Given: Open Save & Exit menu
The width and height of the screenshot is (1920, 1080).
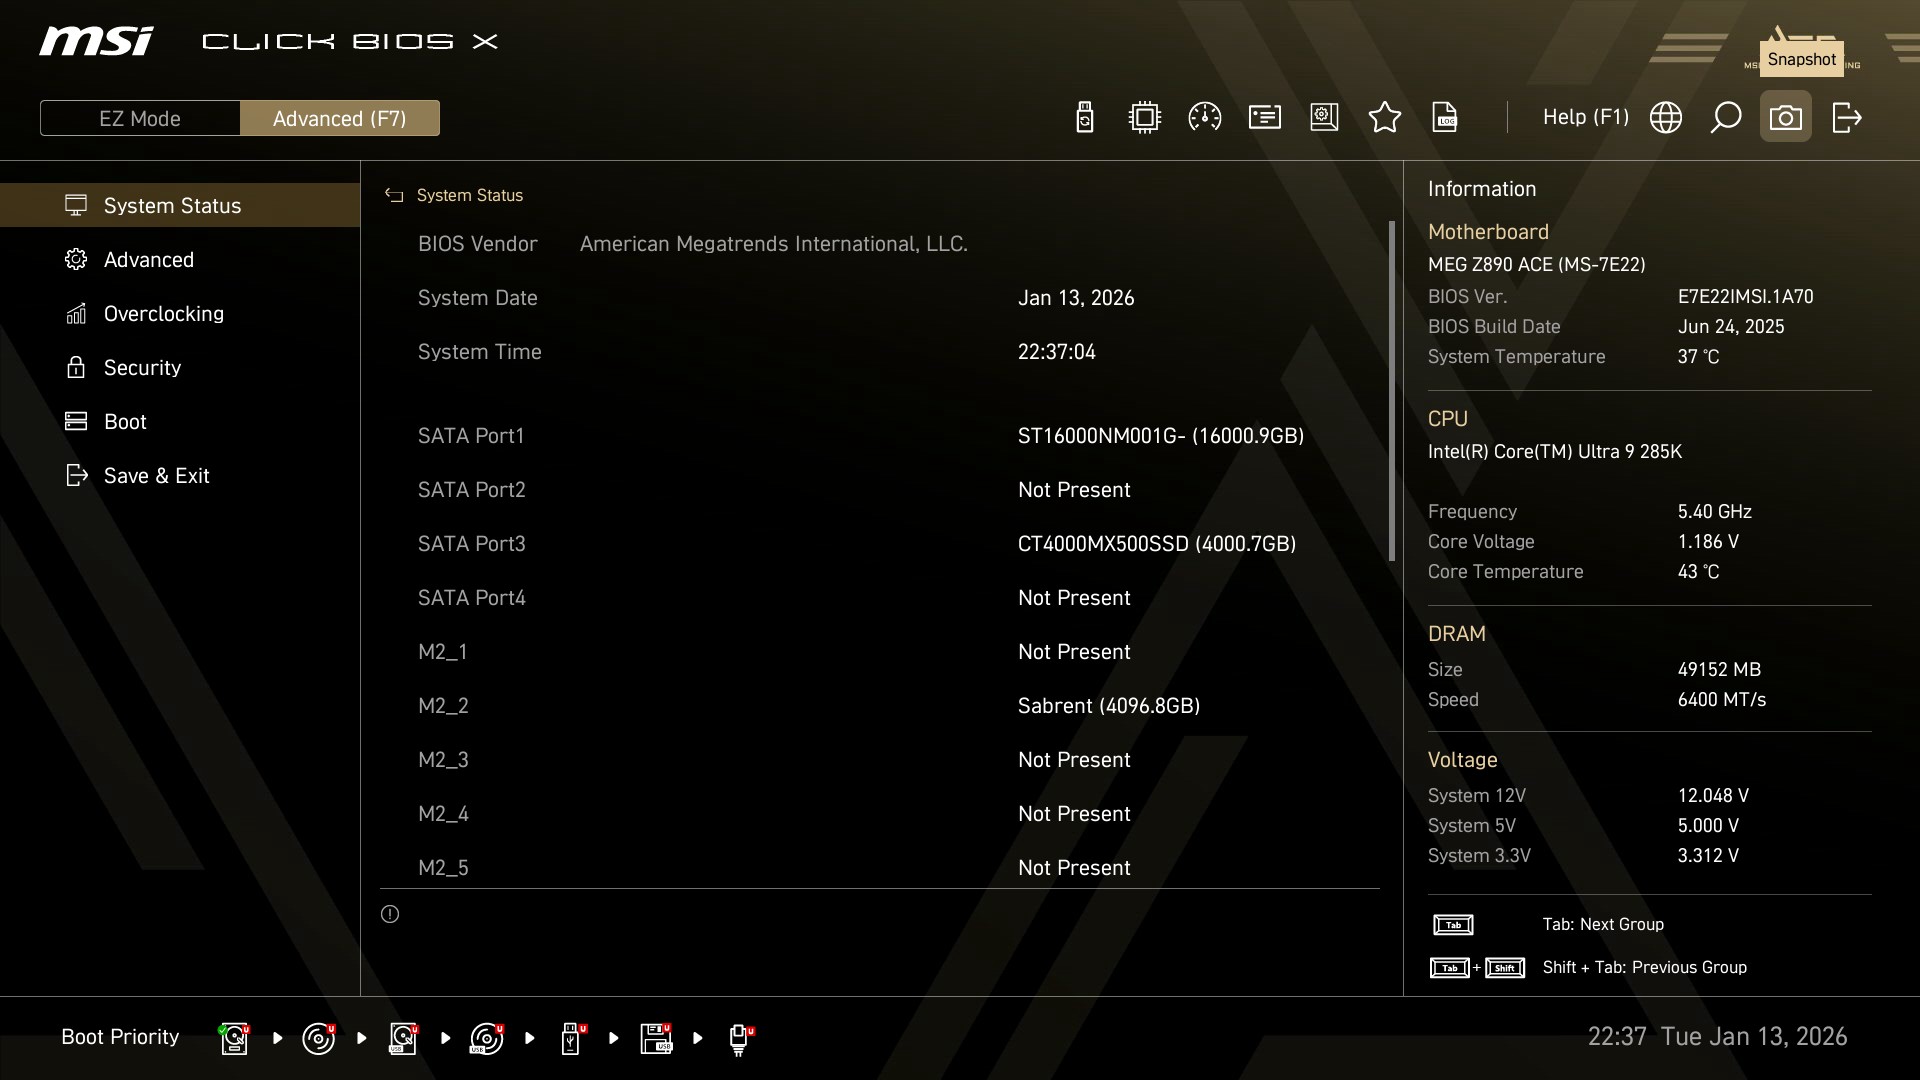Looking at the screenshot, I should (x=156, y=476).
